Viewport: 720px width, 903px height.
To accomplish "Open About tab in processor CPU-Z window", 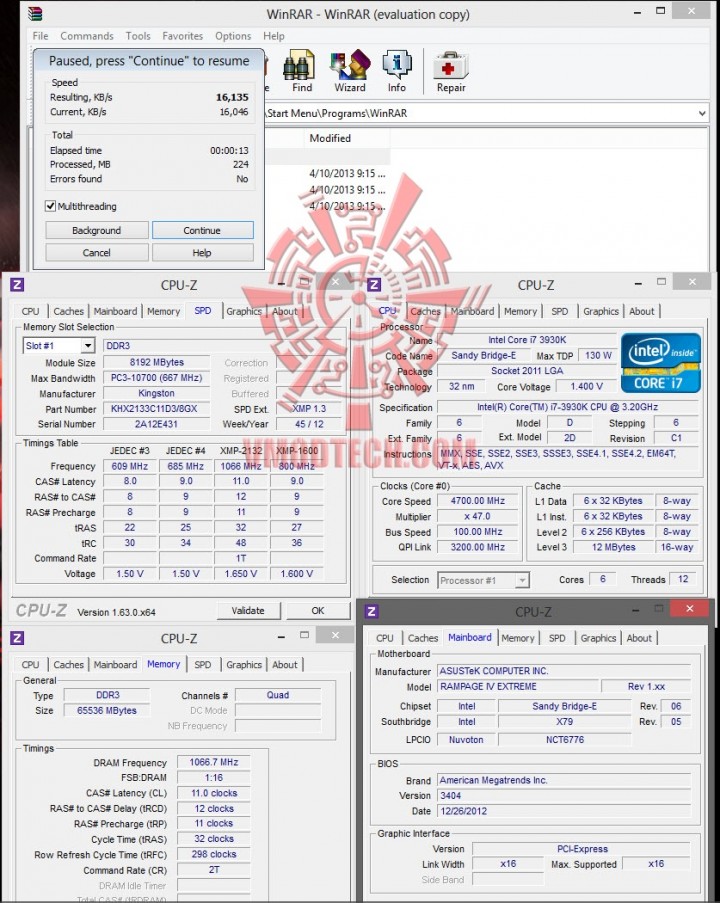I will point(641,311).
